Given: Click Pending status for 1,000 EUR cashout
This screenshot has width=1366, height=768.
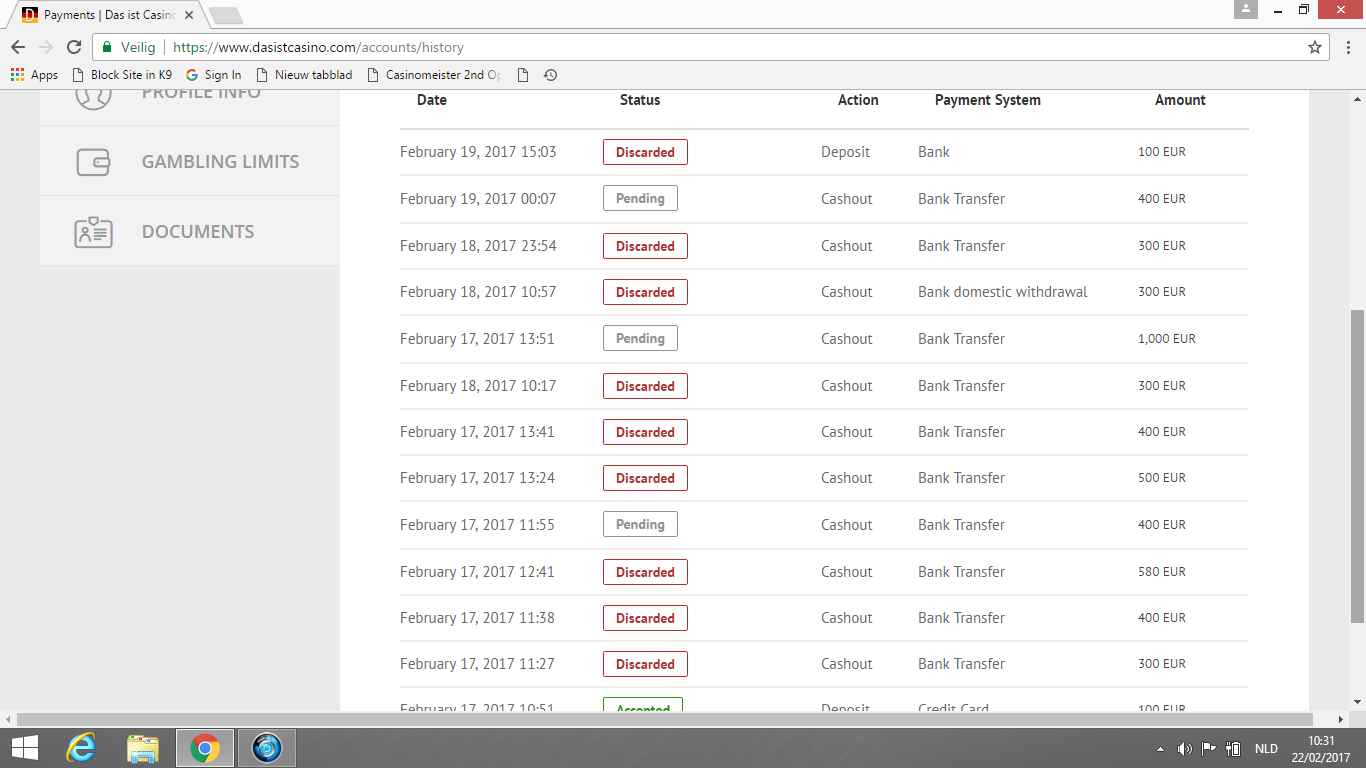Looking at the screenshot, I should [x=640, y=338].
